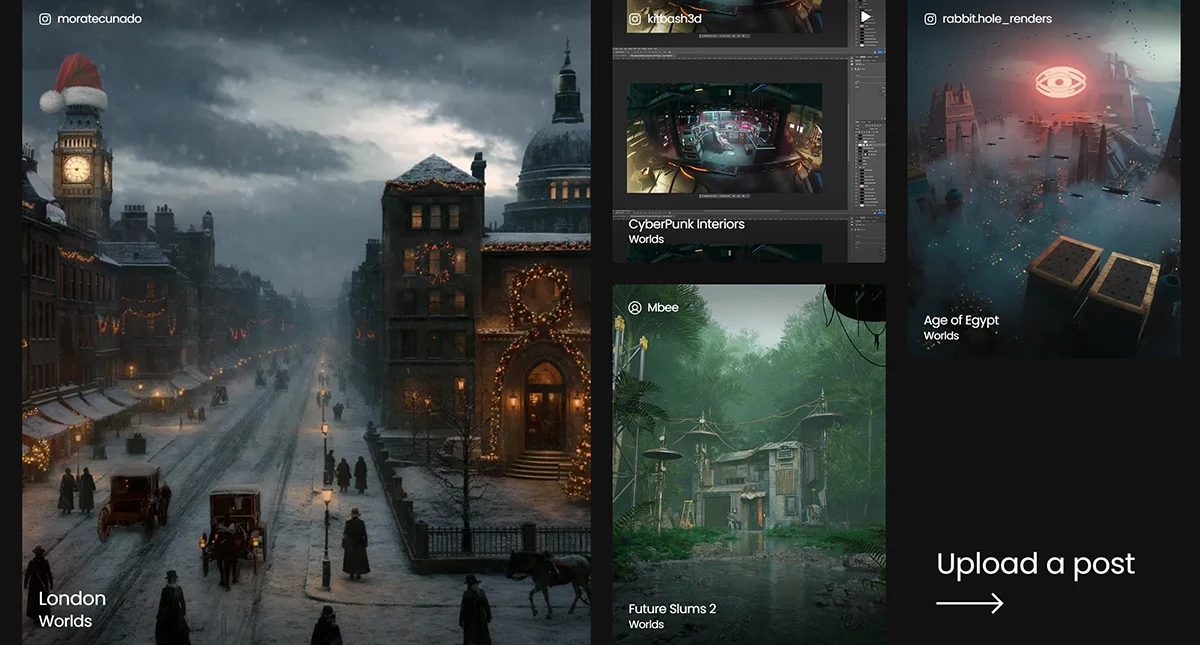Open the Age of Egypt title
1200x645 pixels.
[961, 320]
